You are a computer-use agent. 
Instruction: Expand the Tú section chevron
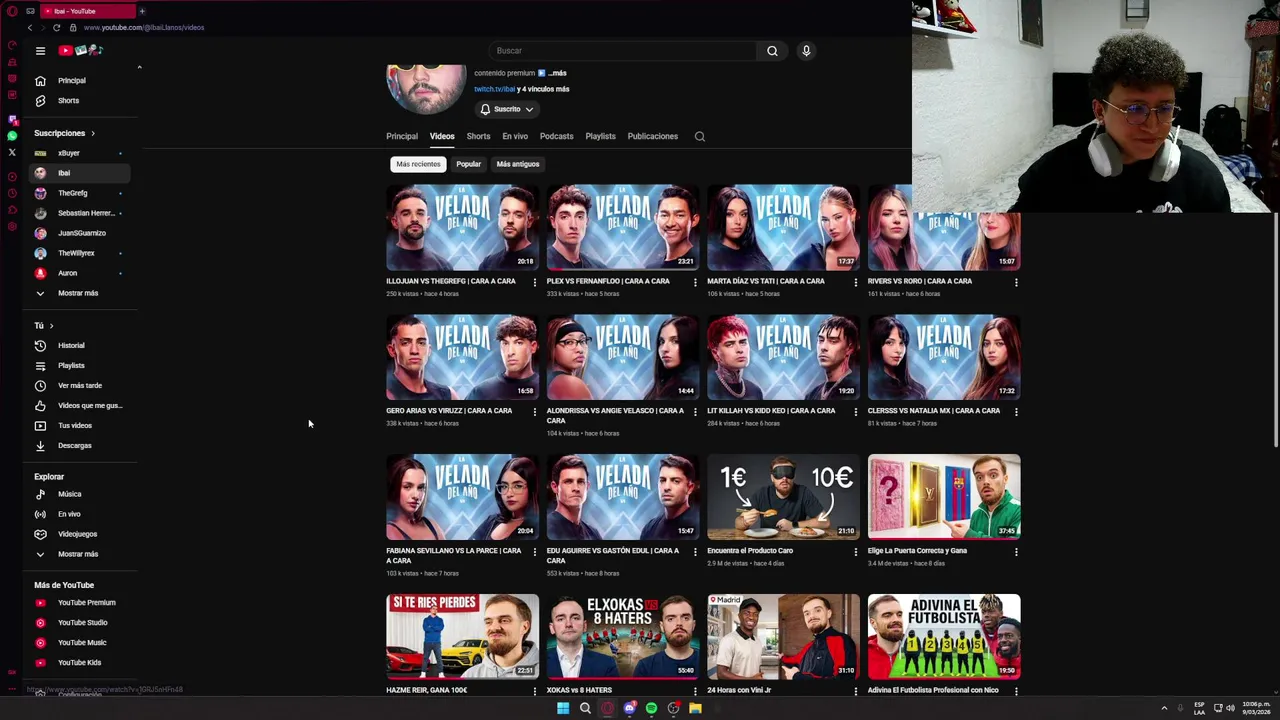click(51, 325)
